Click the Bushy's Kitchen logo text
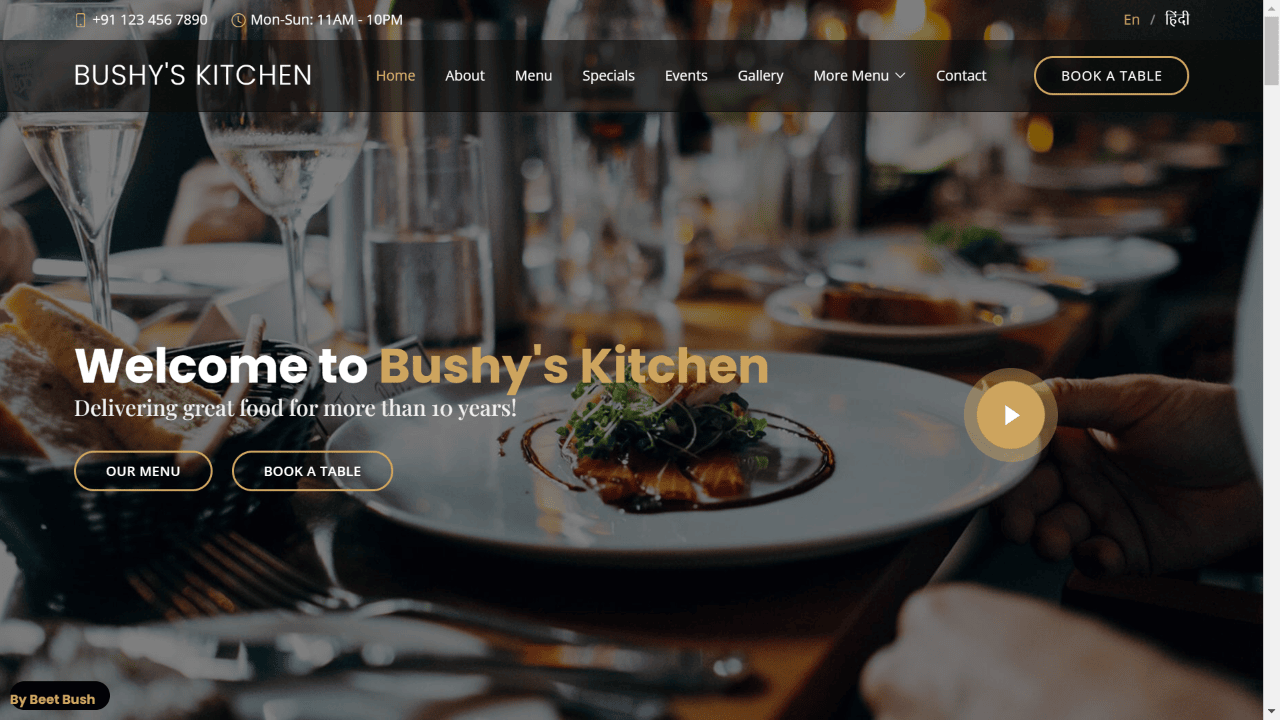This screenshot has width=1280, height=720. (x=193, y=76)
